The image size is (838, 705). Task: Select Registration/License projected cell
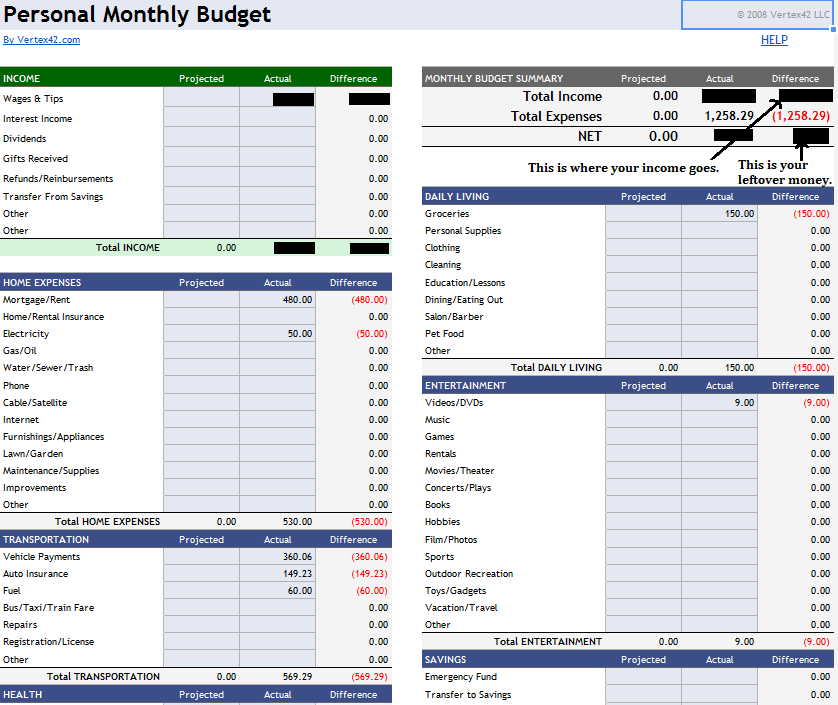[x=201, y=642]
